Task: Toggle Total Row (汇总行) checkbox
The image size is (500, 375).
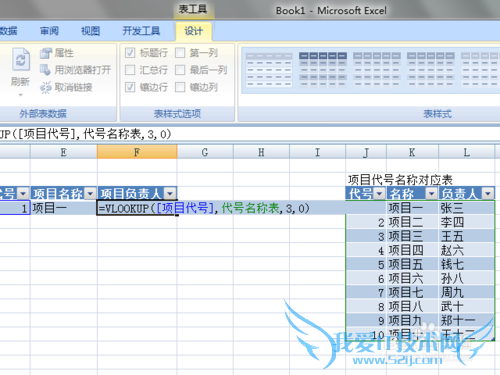Action: pos(130,70)
